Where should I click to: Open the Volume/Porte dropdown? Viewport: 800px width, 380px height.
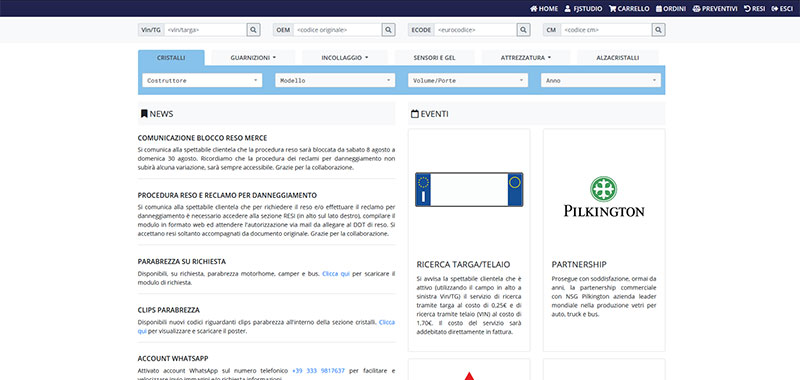(x=468, y=81)
